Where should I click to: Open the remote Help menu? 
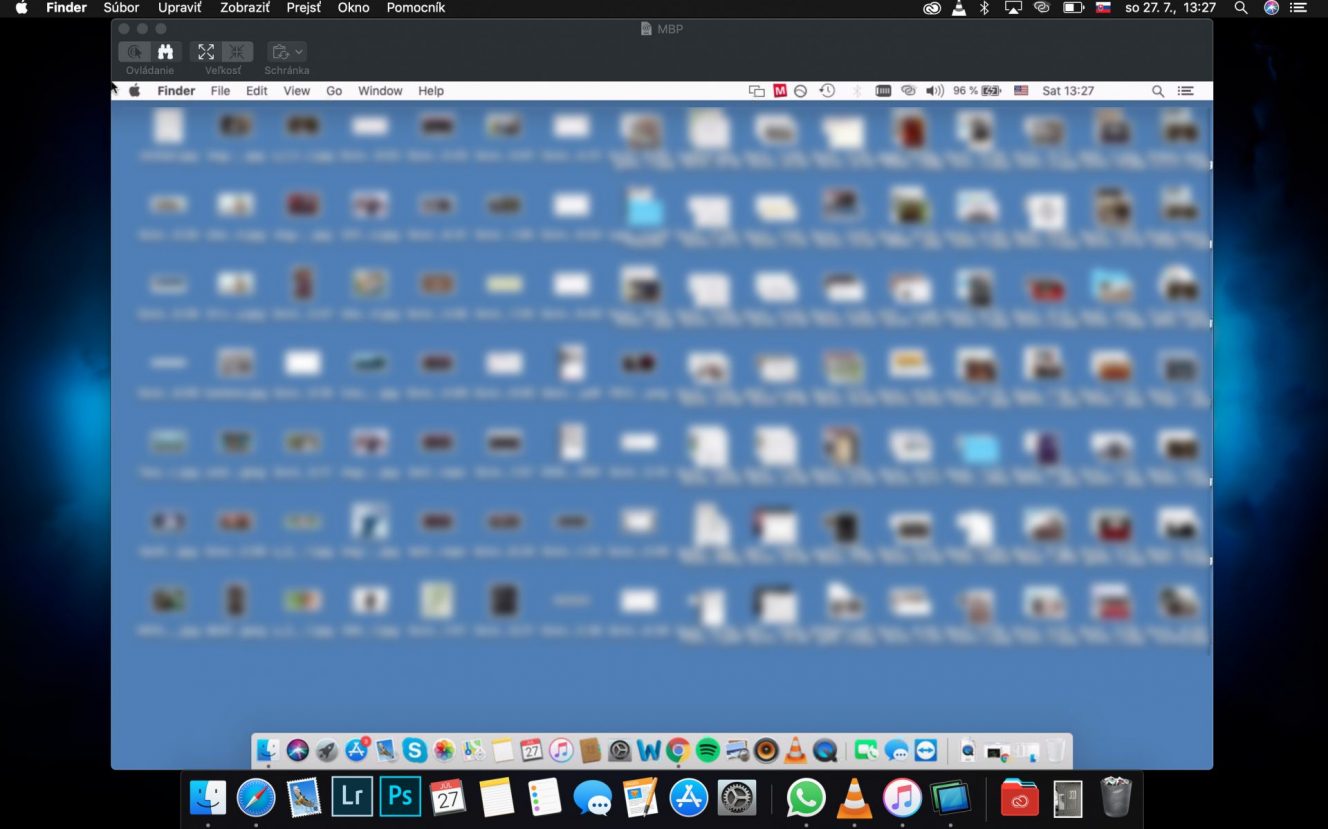(x=431, y=91)
